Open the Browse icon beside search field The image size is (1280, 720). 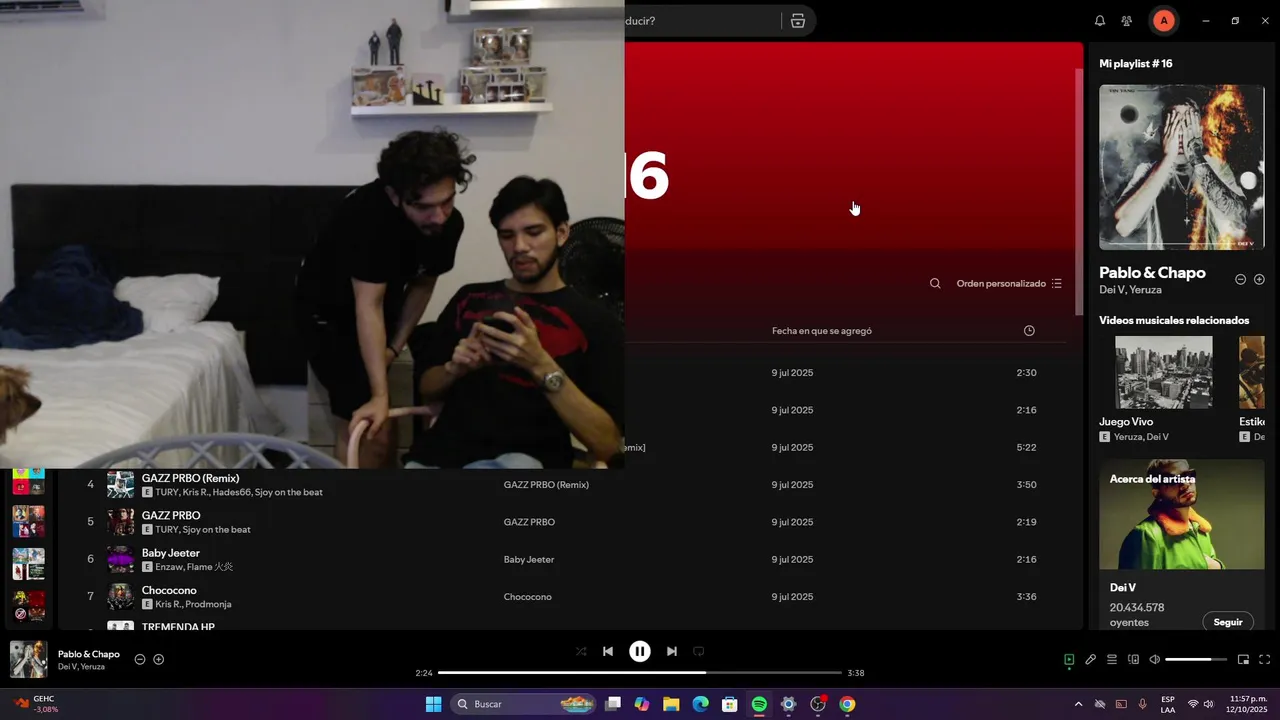point(798,20)
